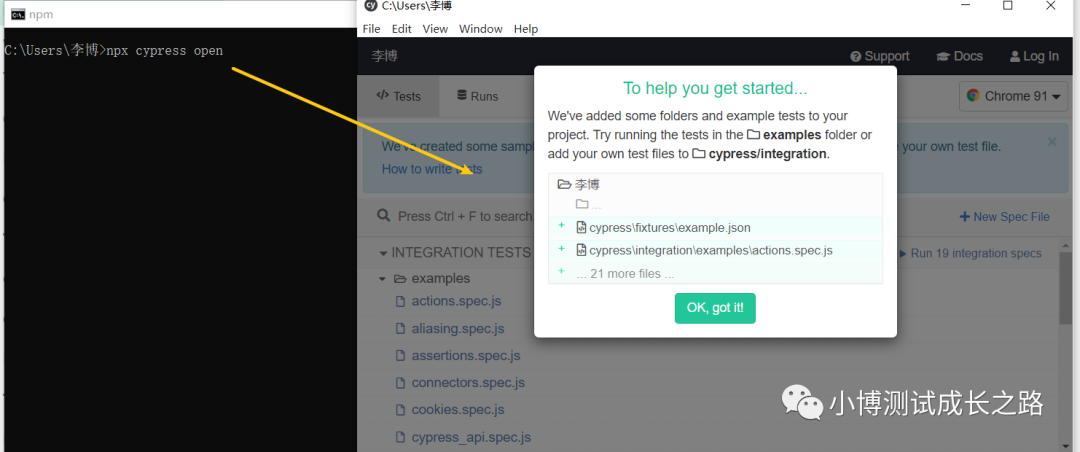Click the file icon beside assertions.spec.js

click(400, 356)
